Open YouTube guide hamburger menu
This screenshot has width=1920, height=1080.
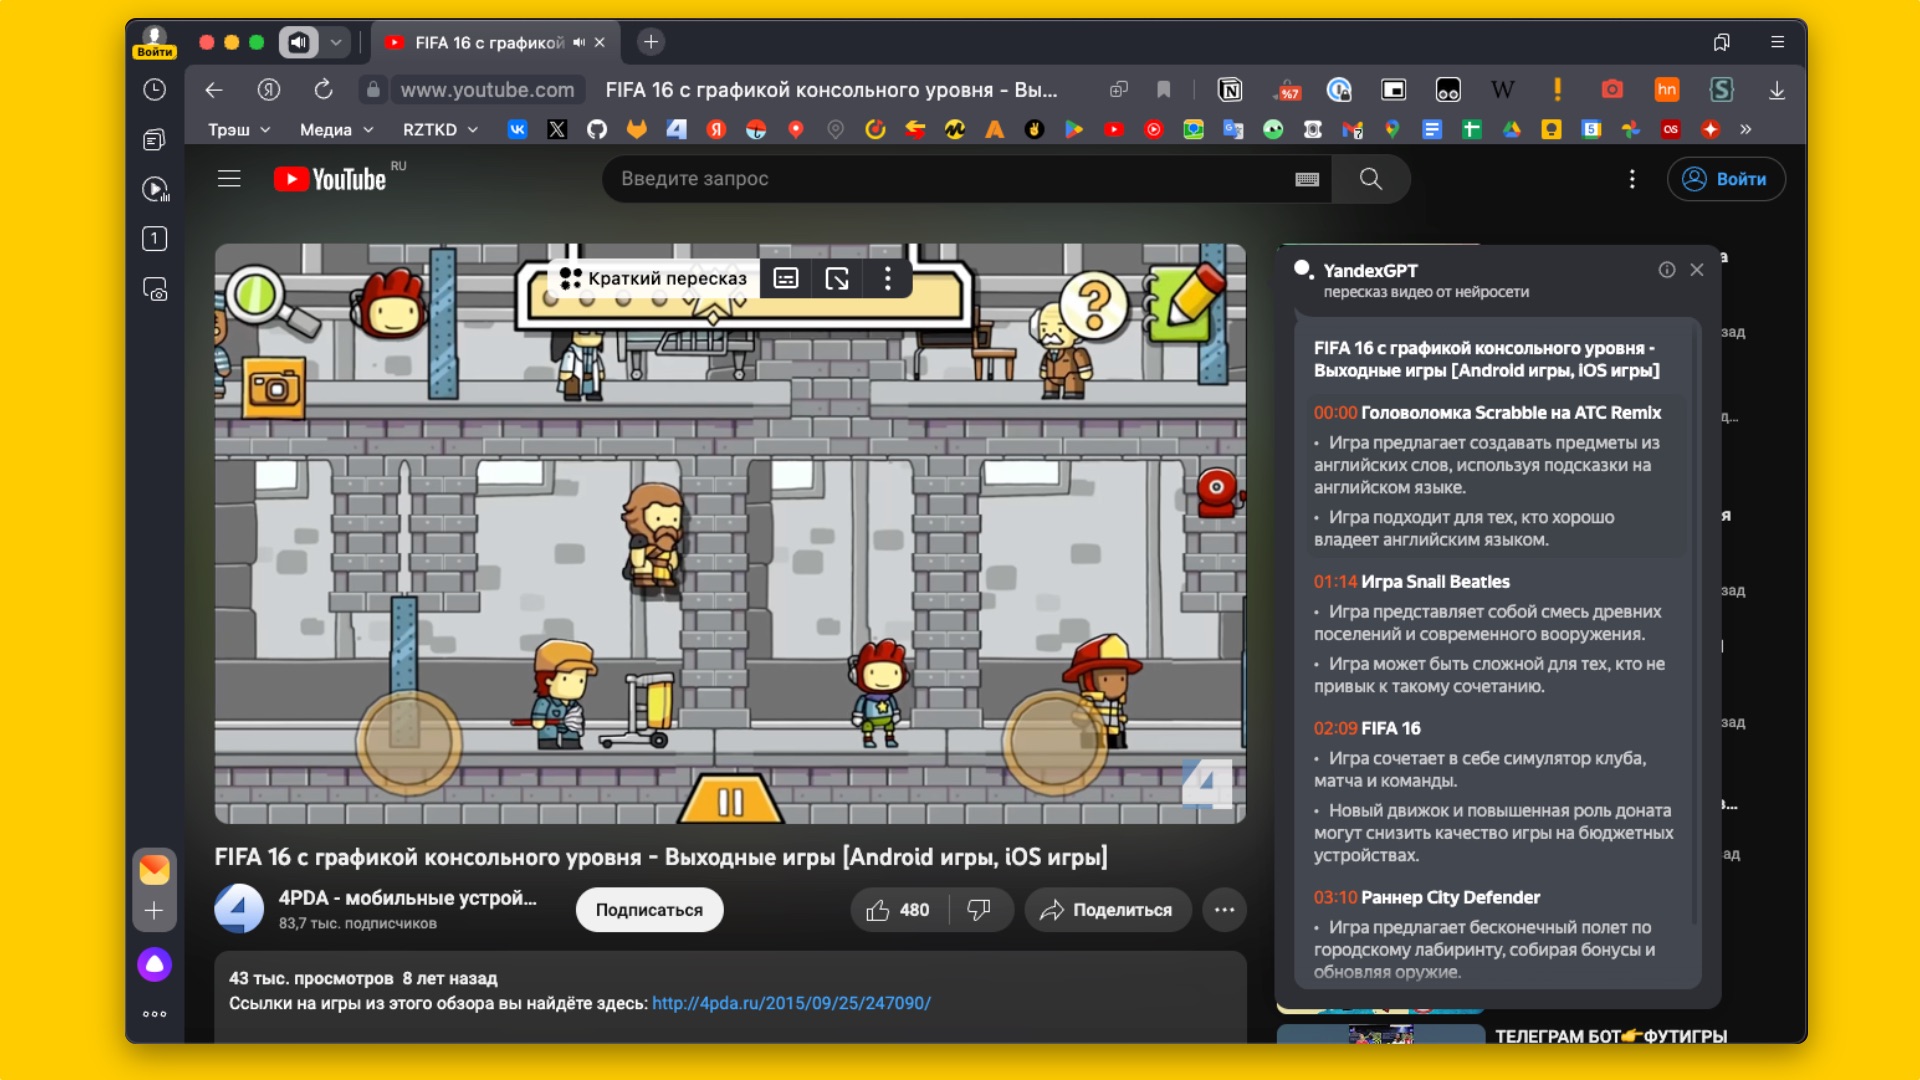229,179
